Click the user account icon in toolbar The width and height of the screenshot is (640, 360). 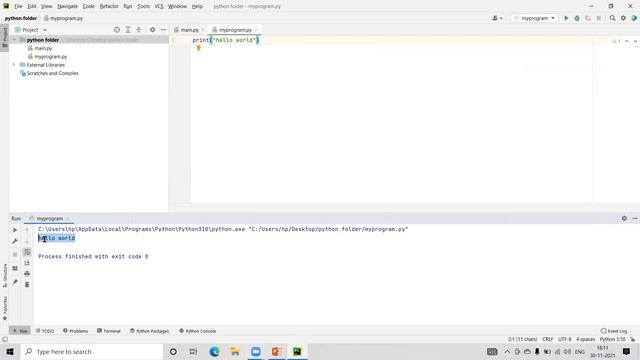tap(497, 18)
